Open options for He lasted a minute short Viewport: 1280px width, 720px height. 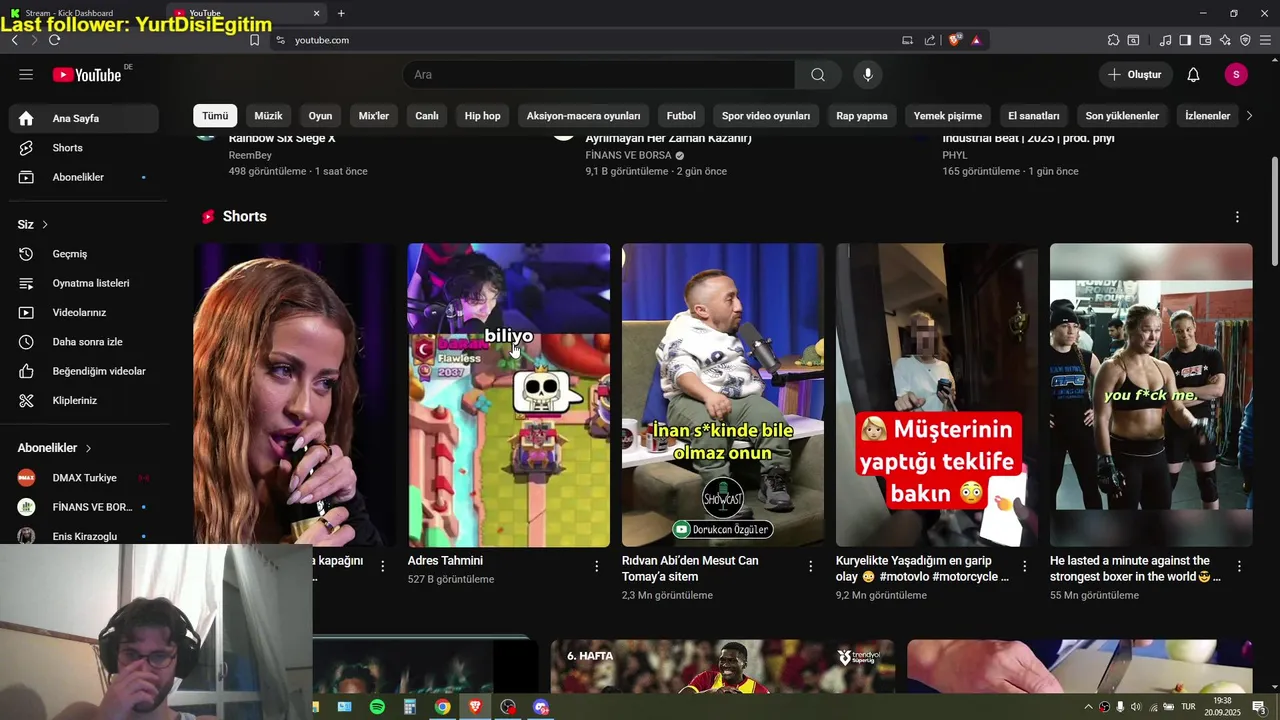pyautogui.click(x=1239, y=566)
